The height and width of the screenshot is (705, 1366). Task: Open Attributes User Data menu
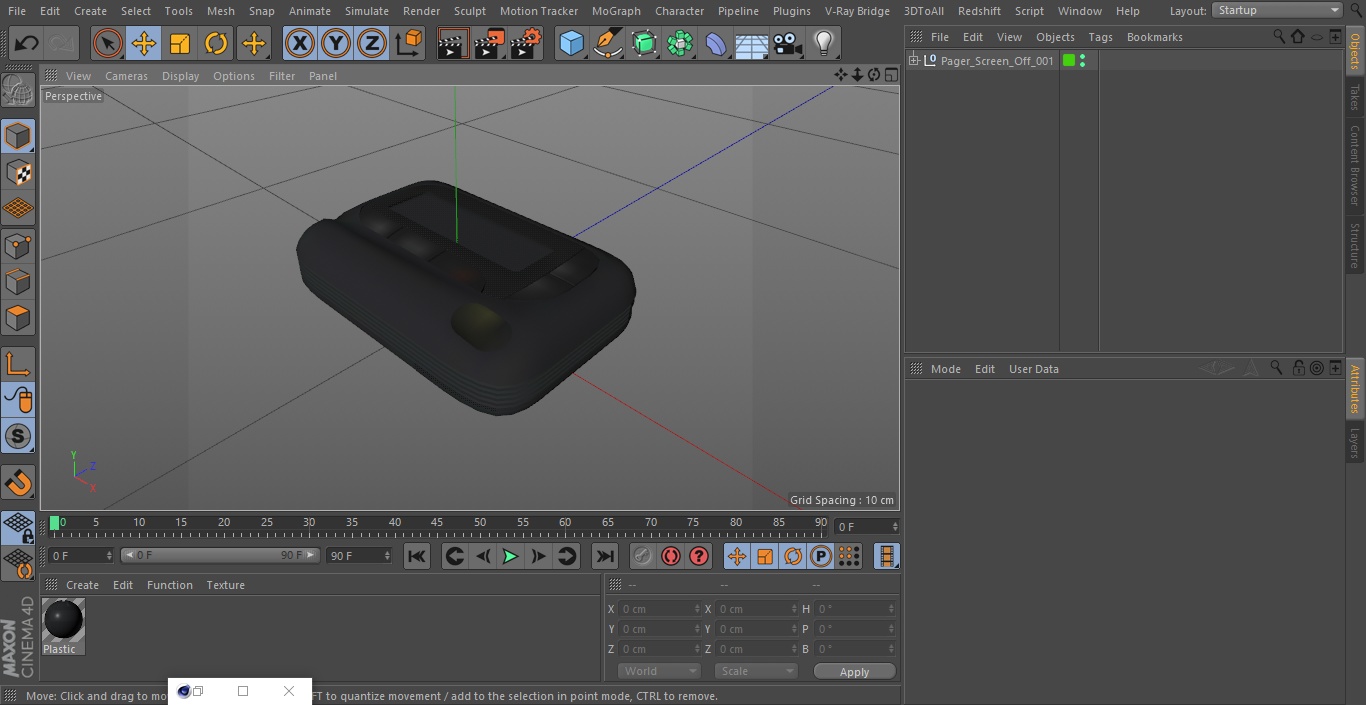point(1033,369)
